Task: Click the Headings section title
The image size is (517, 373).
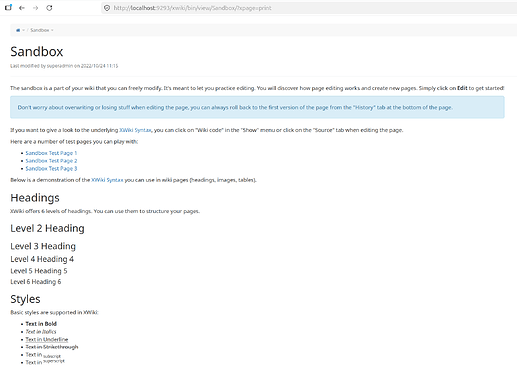Action: click(x=35, y=198)
